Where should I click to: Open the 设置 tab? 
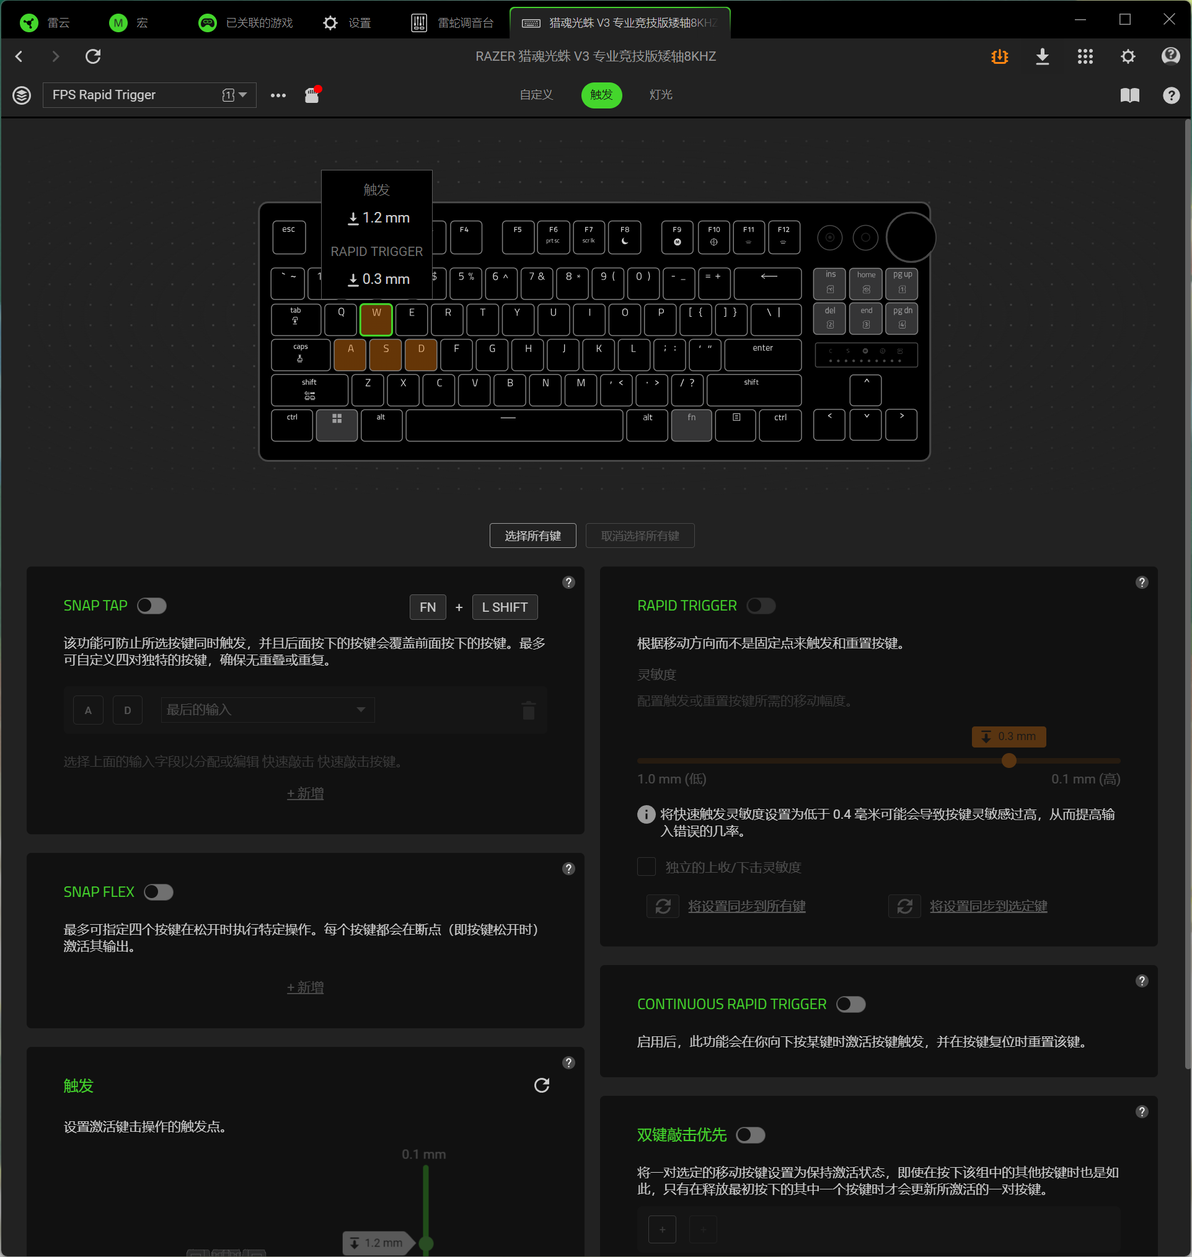pos(347,22)
